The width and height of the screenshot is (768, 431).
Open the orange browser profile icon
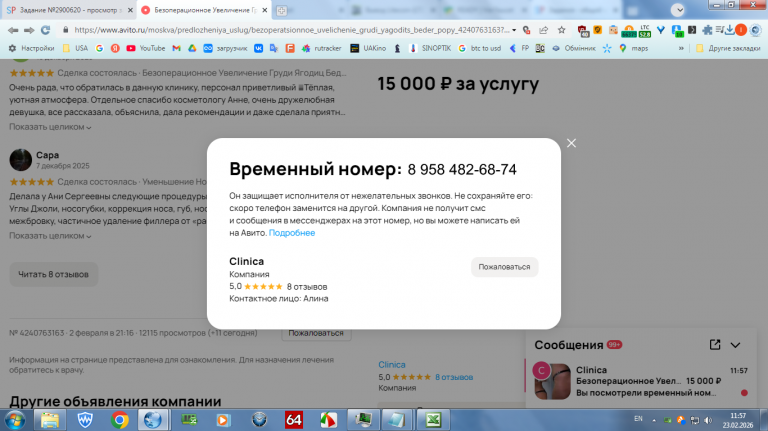[741, 30]
